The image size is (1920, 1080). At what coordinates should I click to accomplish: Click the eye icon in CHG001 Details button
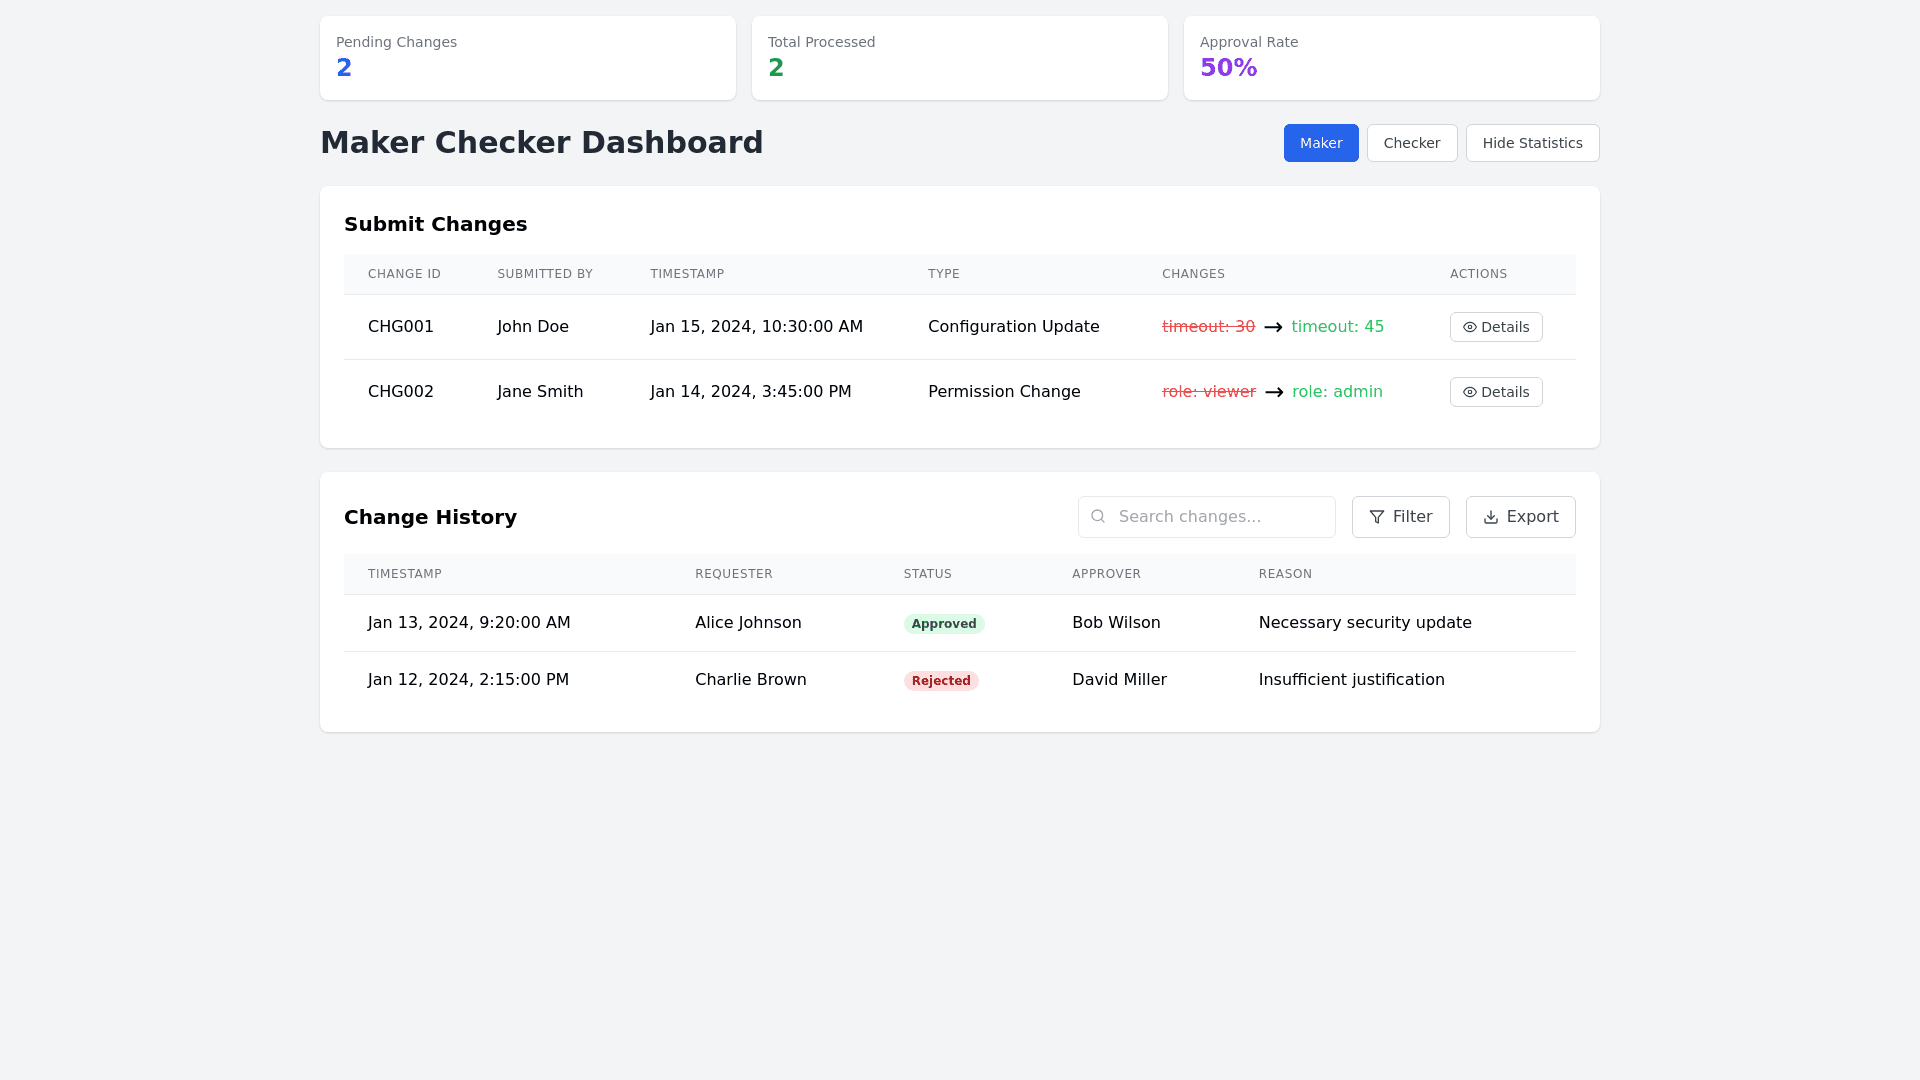(1469, 327)
